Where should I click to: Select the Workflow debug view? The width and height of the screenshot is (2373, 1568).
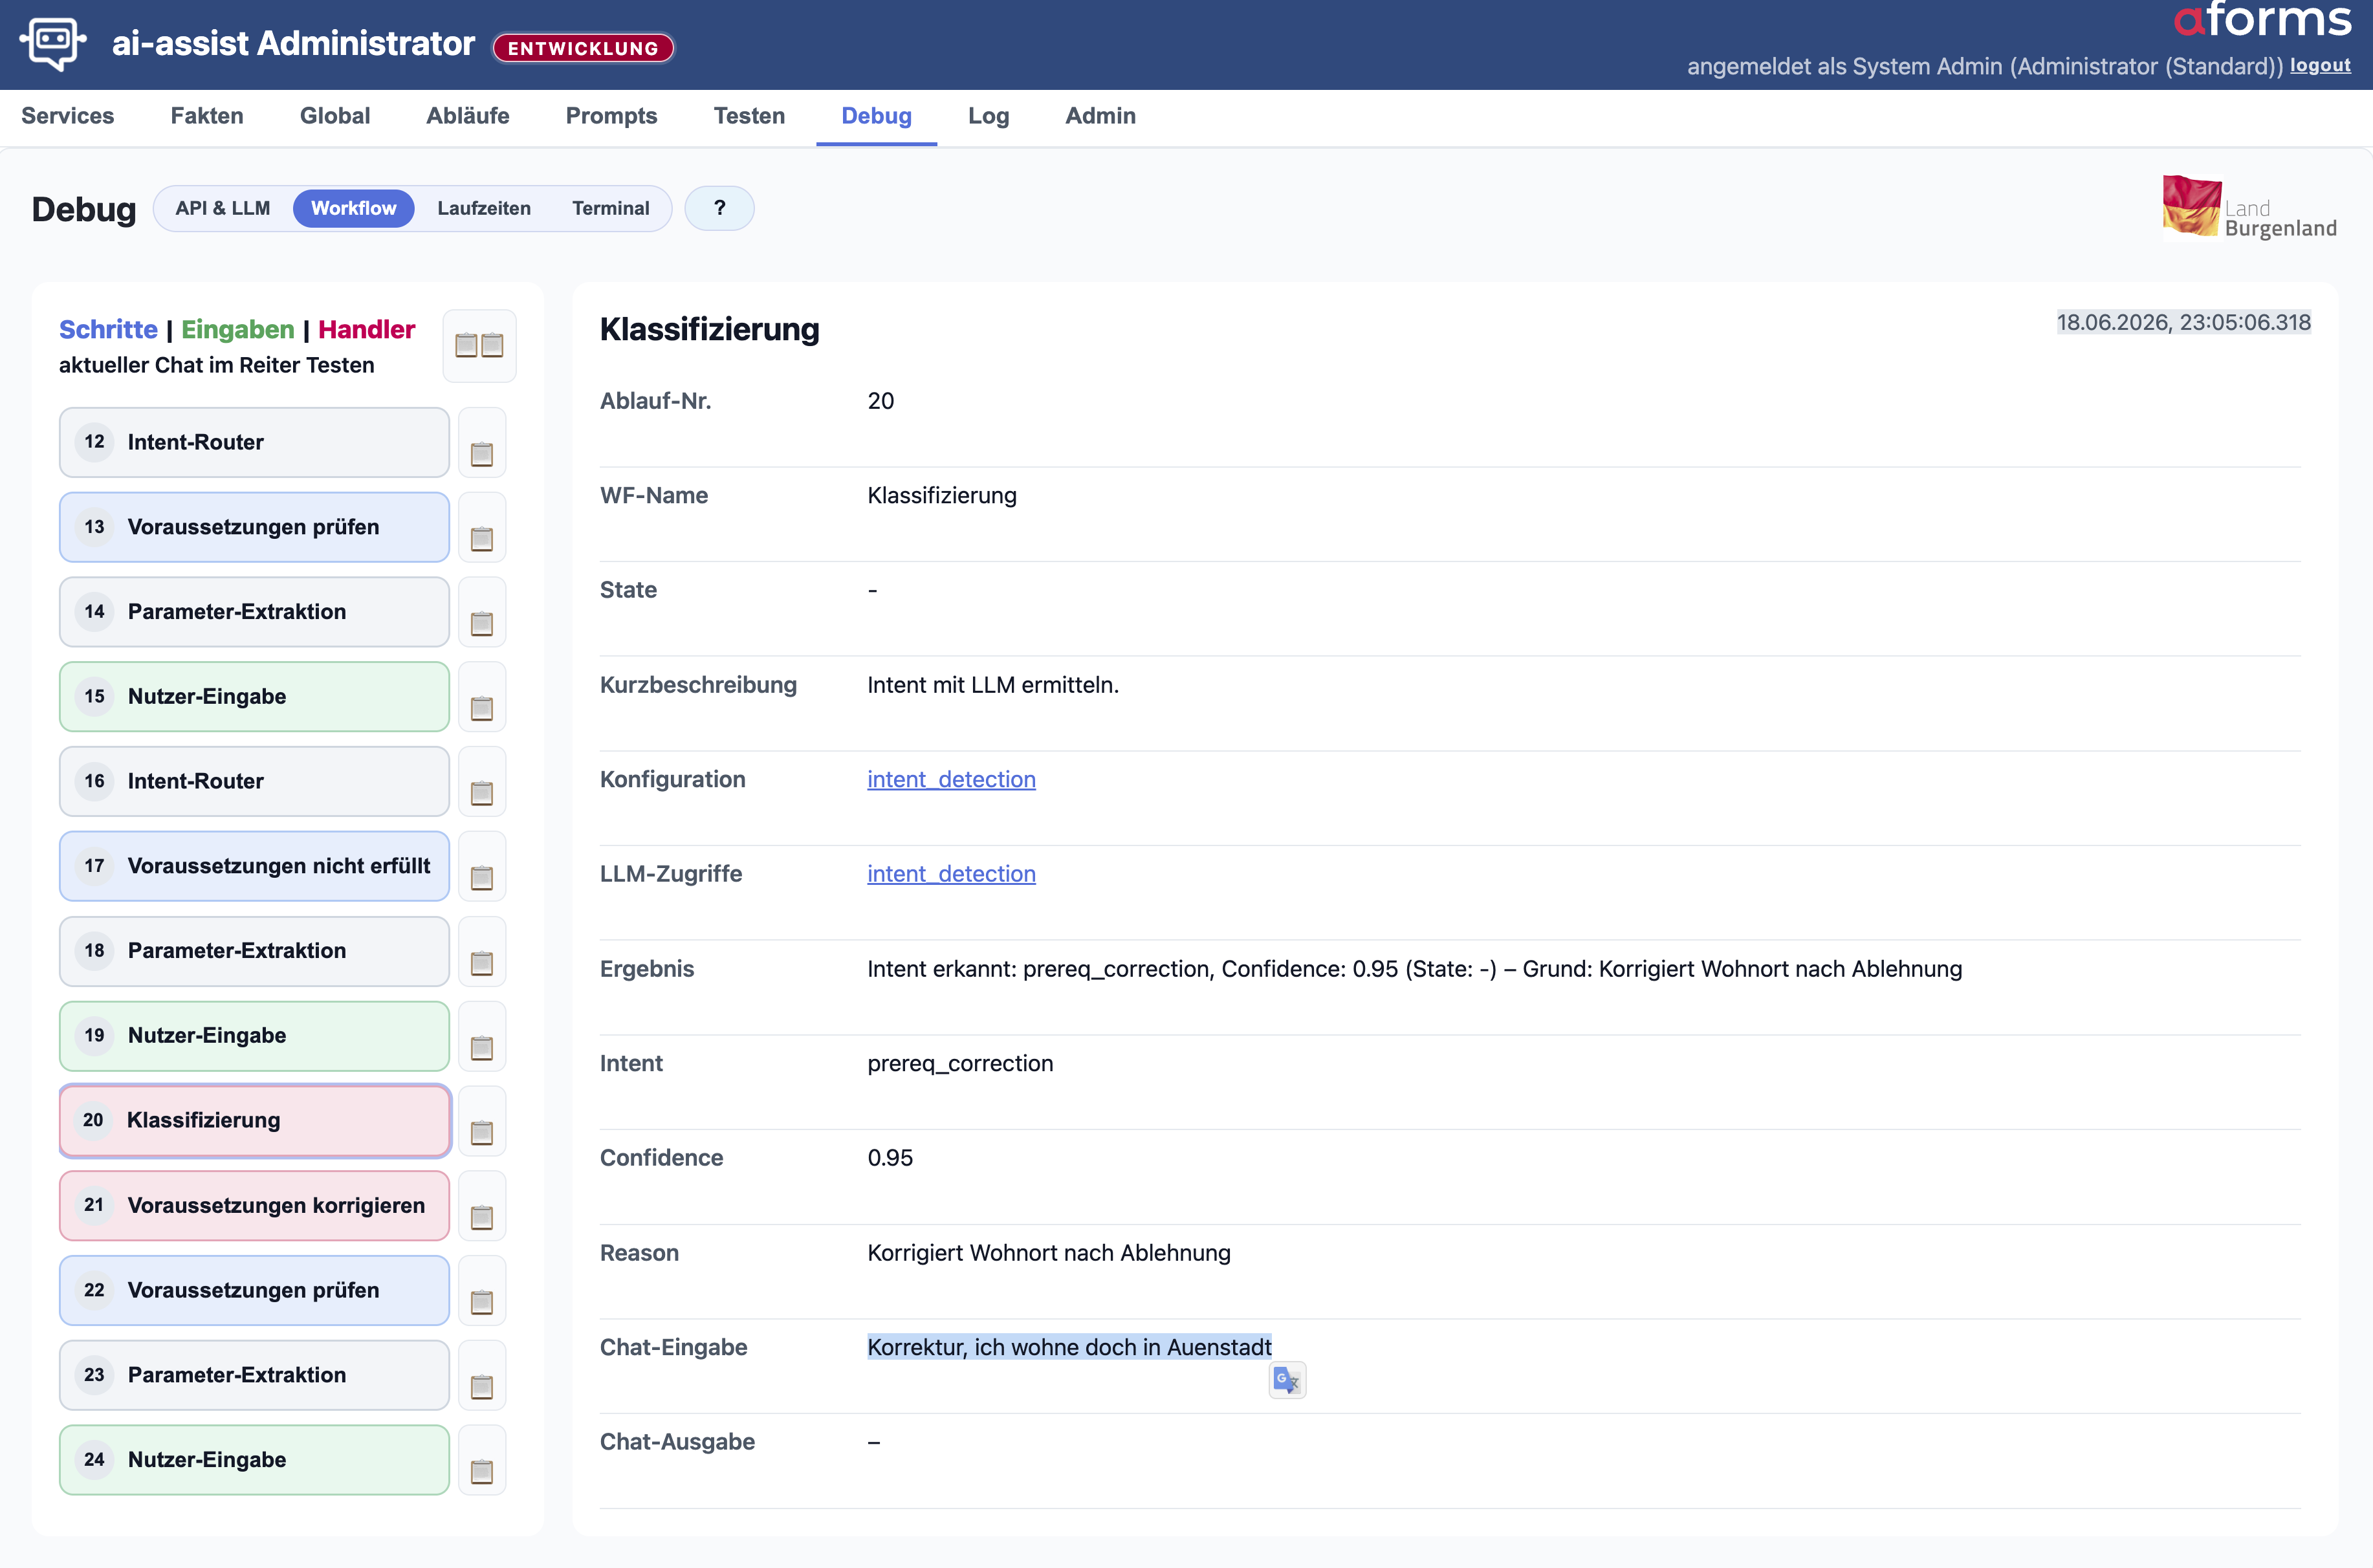point(354,209)
